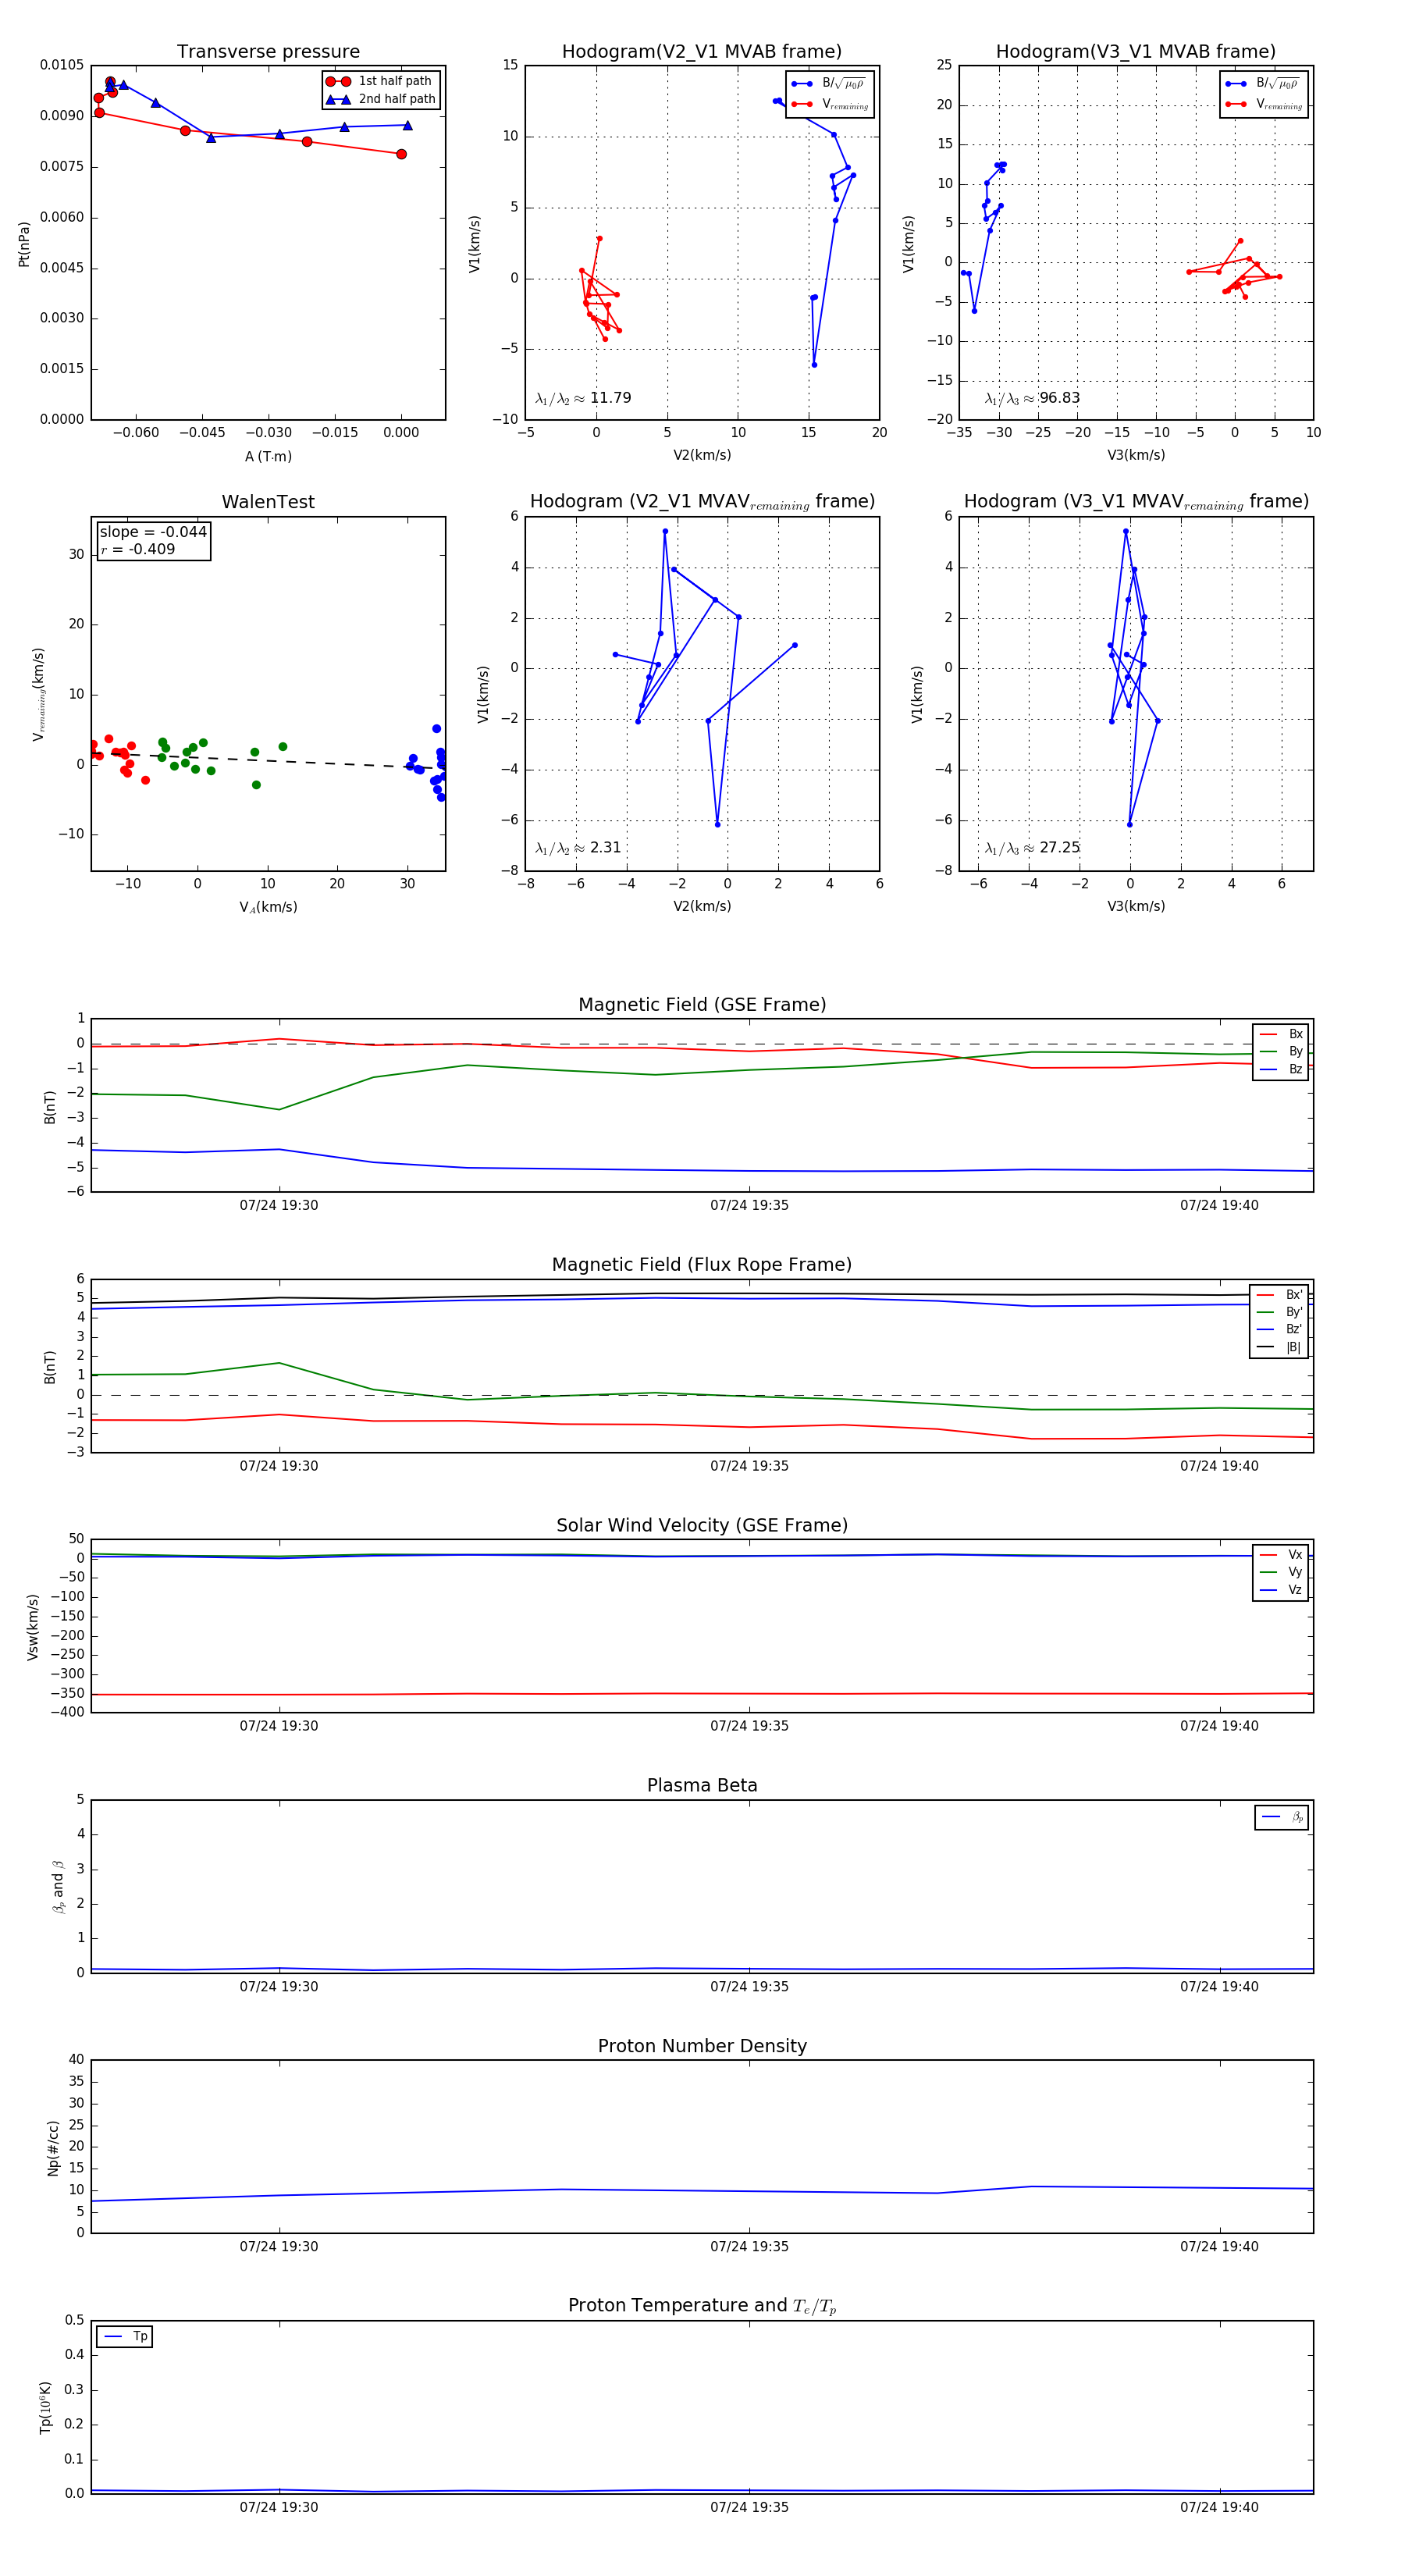The image size is (1405, 2576).
Task: Click the 'slope = -0.044' annotation
Action: click(153, 532)
